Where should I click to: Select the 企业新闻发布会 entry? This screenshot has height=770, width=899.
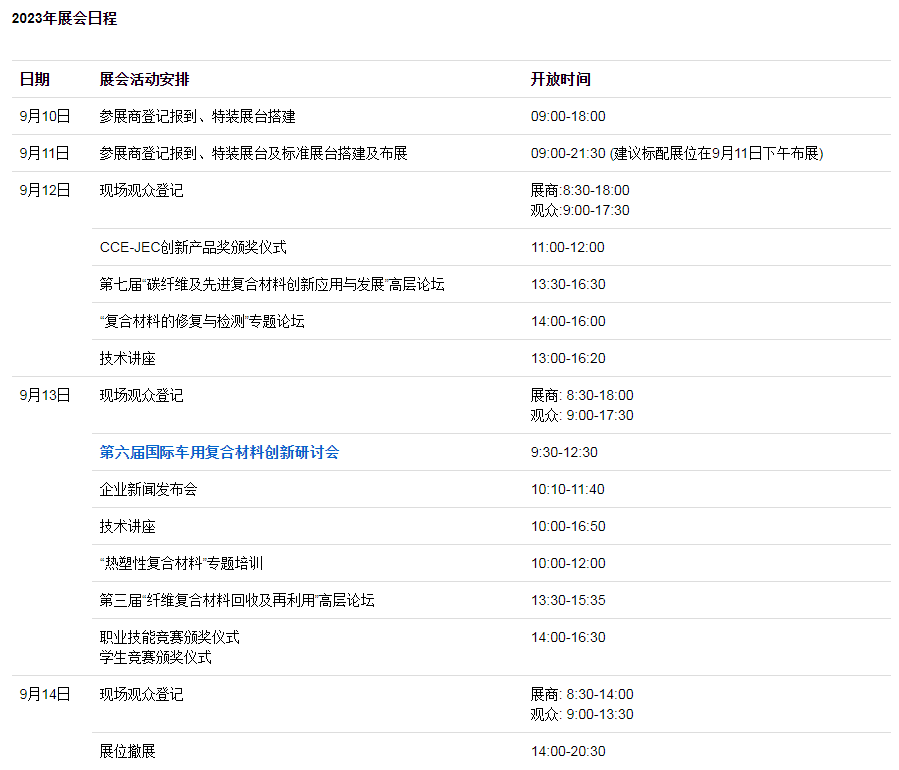coord(148,489)
